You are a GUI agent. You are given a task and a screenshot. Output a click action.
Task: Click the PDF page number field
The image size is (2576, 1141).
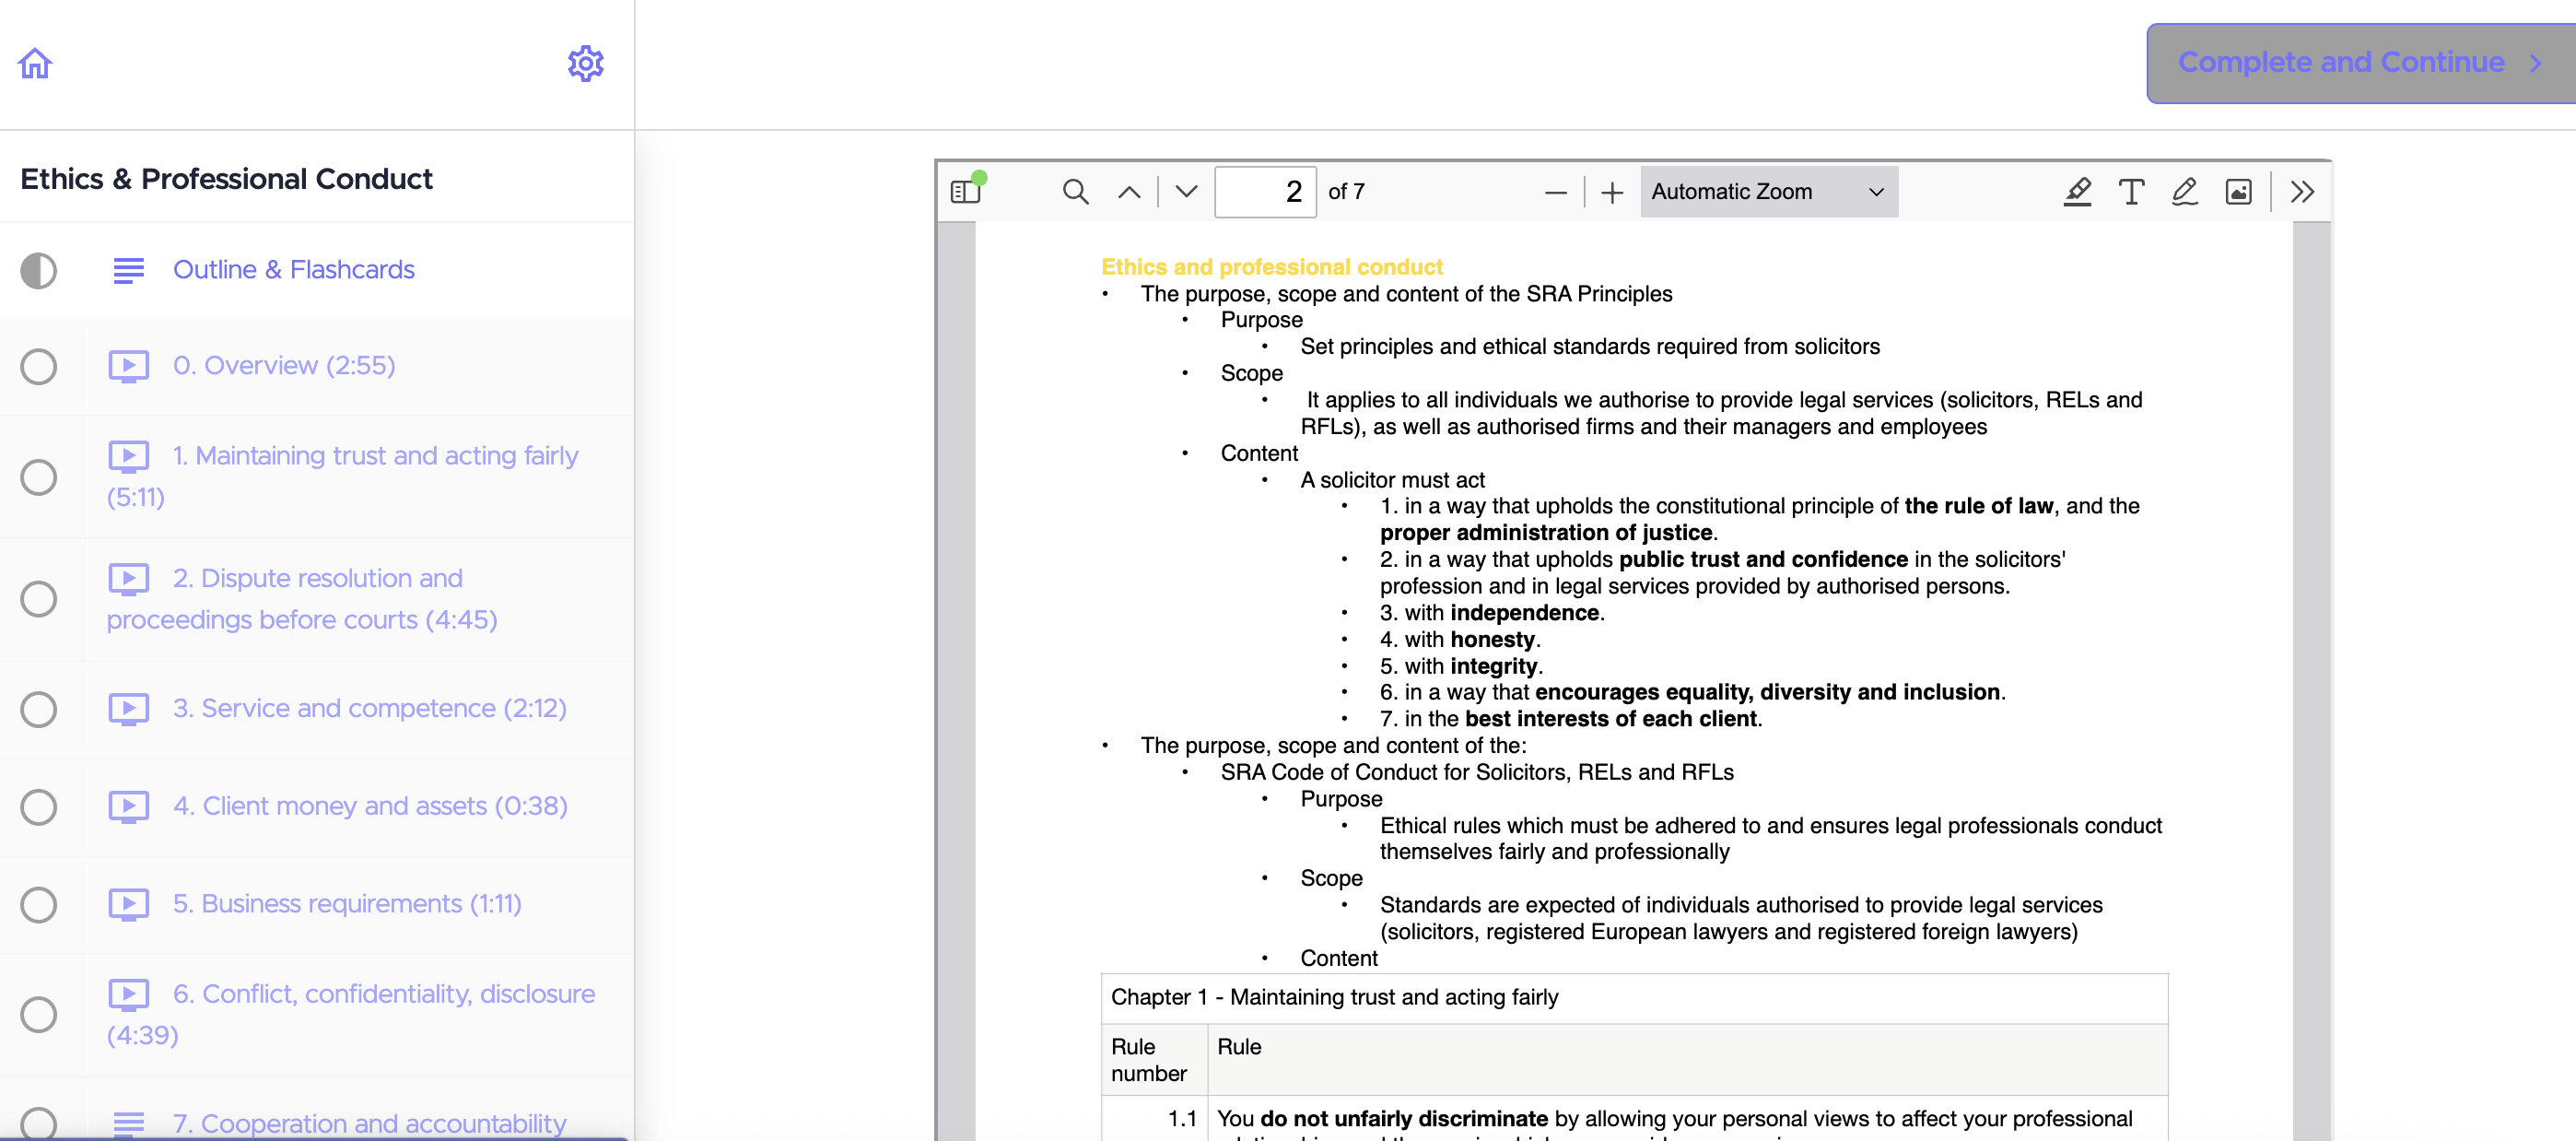1265,191
